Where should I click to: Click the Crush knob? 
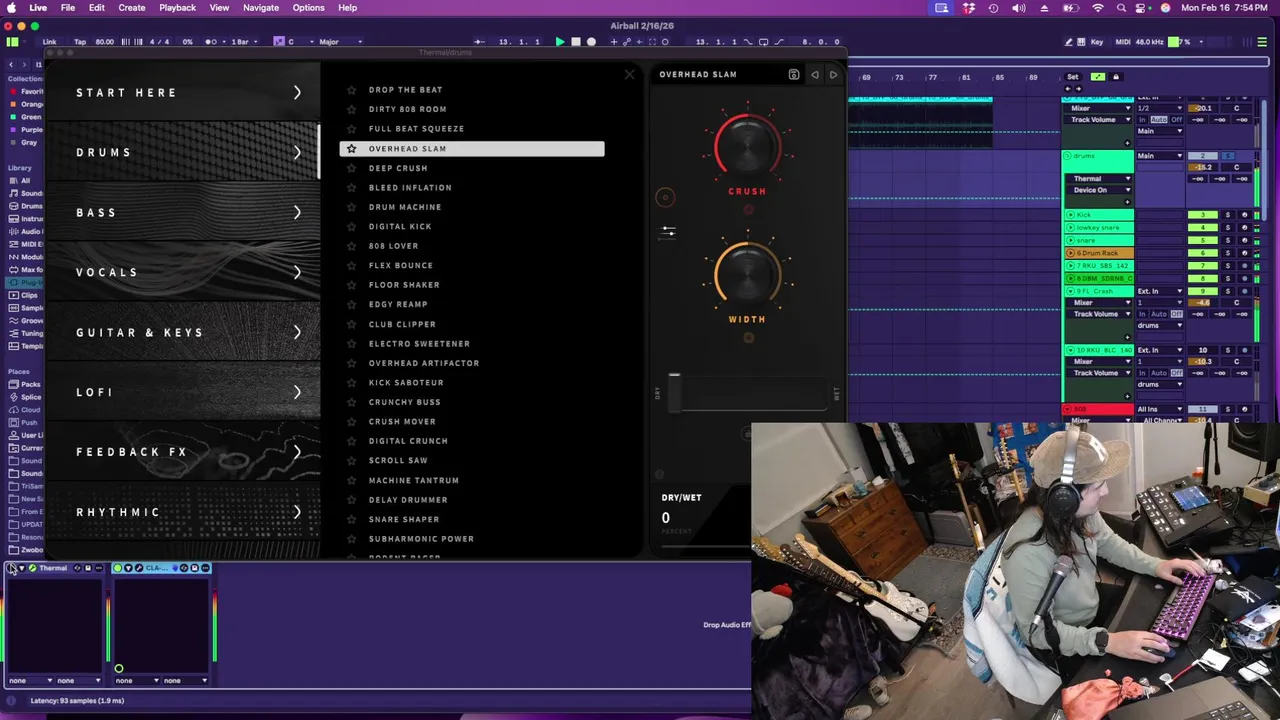(747, 148)
